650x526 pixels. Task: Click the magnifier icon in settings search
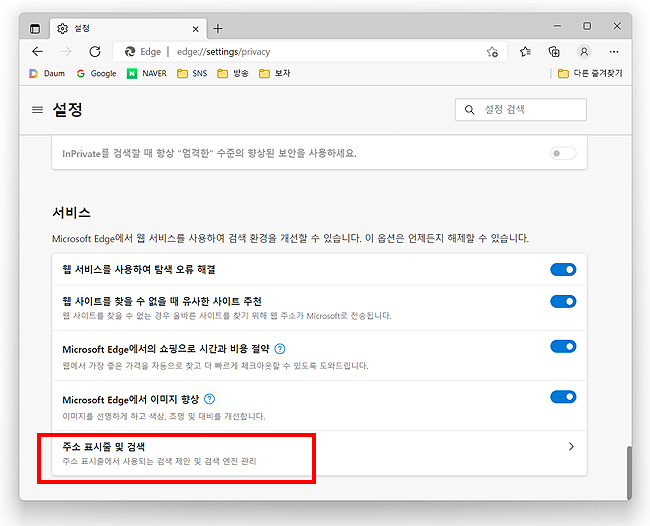point(469,110)
